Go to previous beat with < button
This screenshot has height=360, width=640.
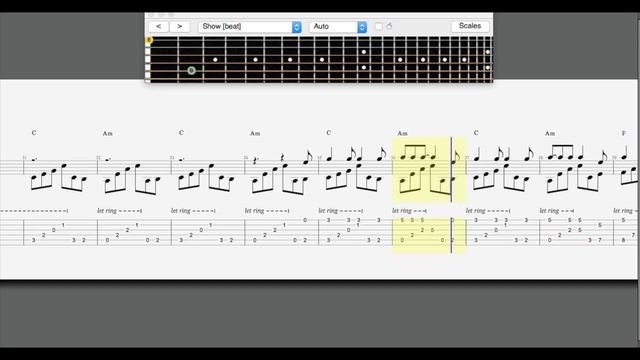point(158,27)
